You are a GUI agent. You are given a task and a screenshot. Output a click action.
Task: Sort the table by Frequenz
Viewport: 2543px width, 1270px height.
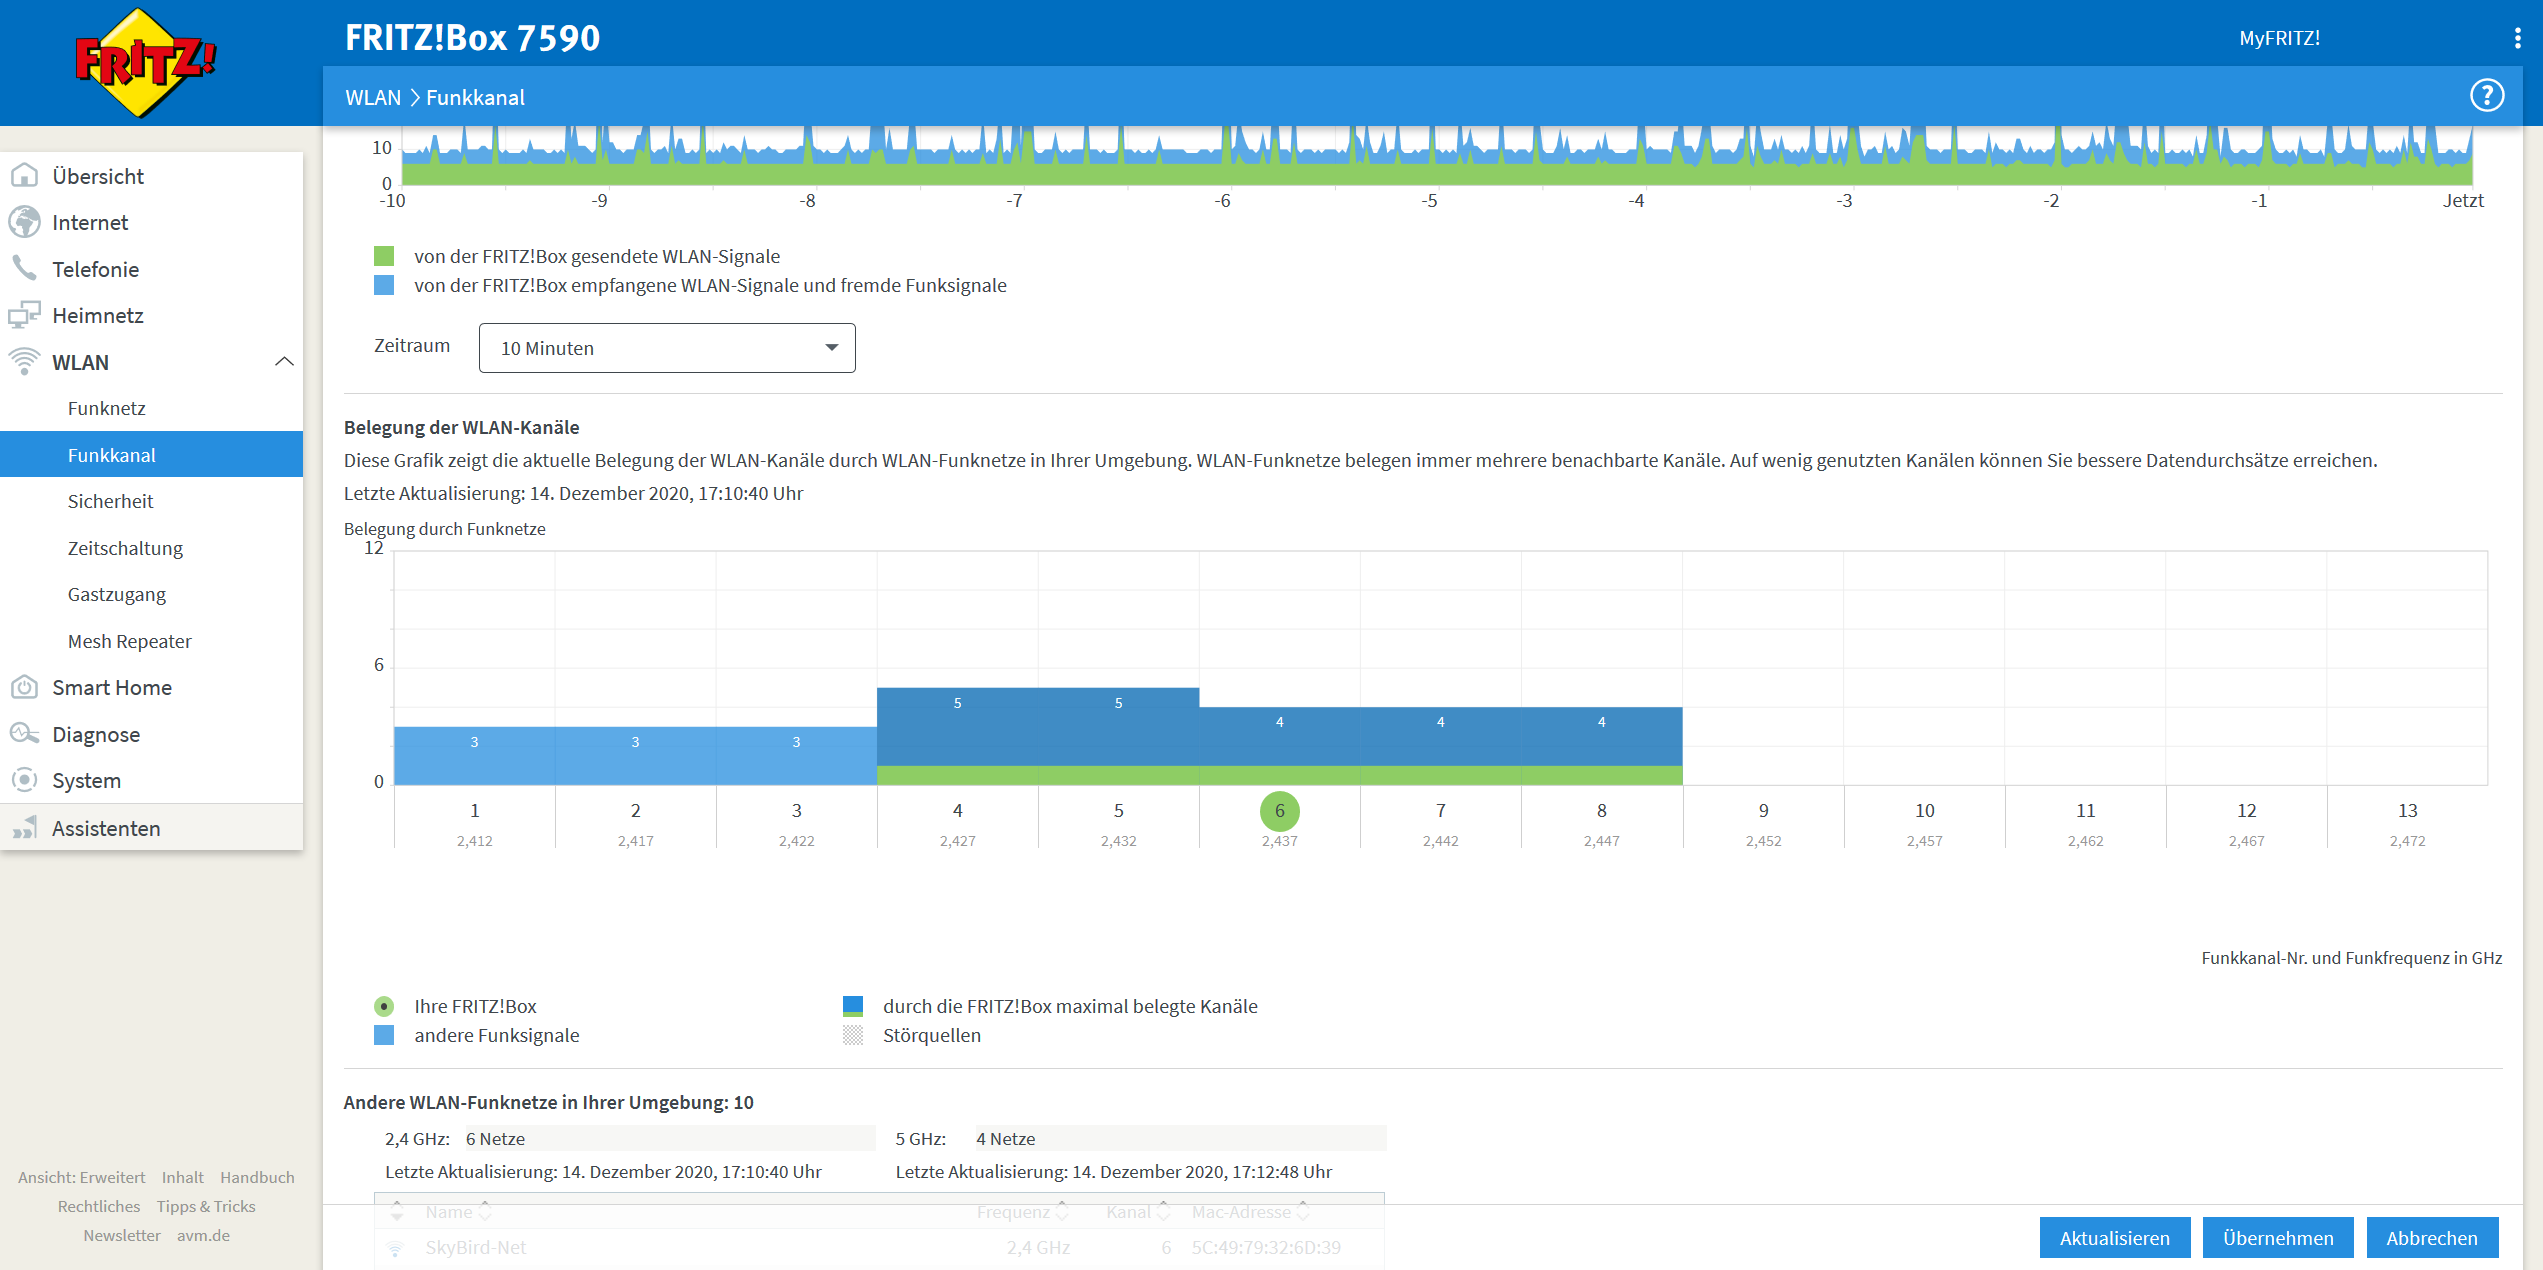click(x=1022, y=1211)
